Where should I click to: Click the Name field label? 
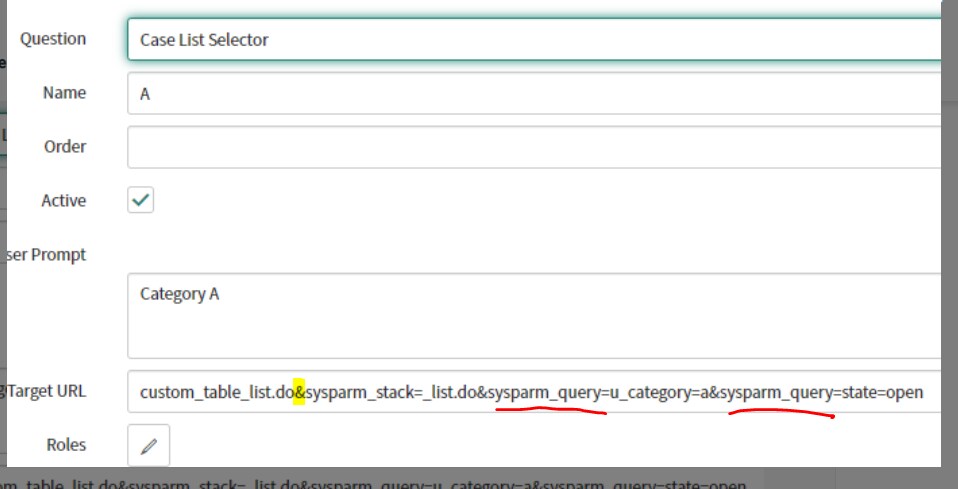point(64,93)
